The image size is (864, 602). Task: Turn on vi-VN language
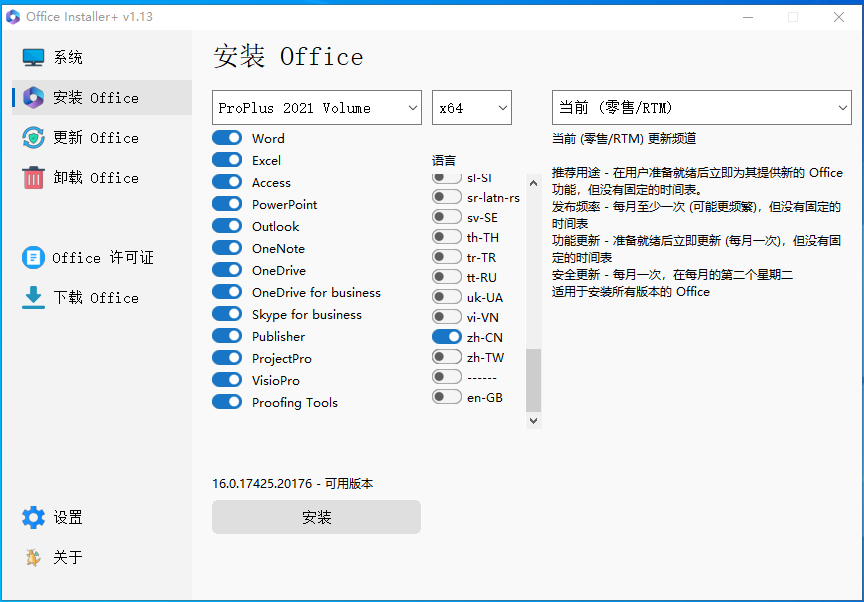(447, 317)
